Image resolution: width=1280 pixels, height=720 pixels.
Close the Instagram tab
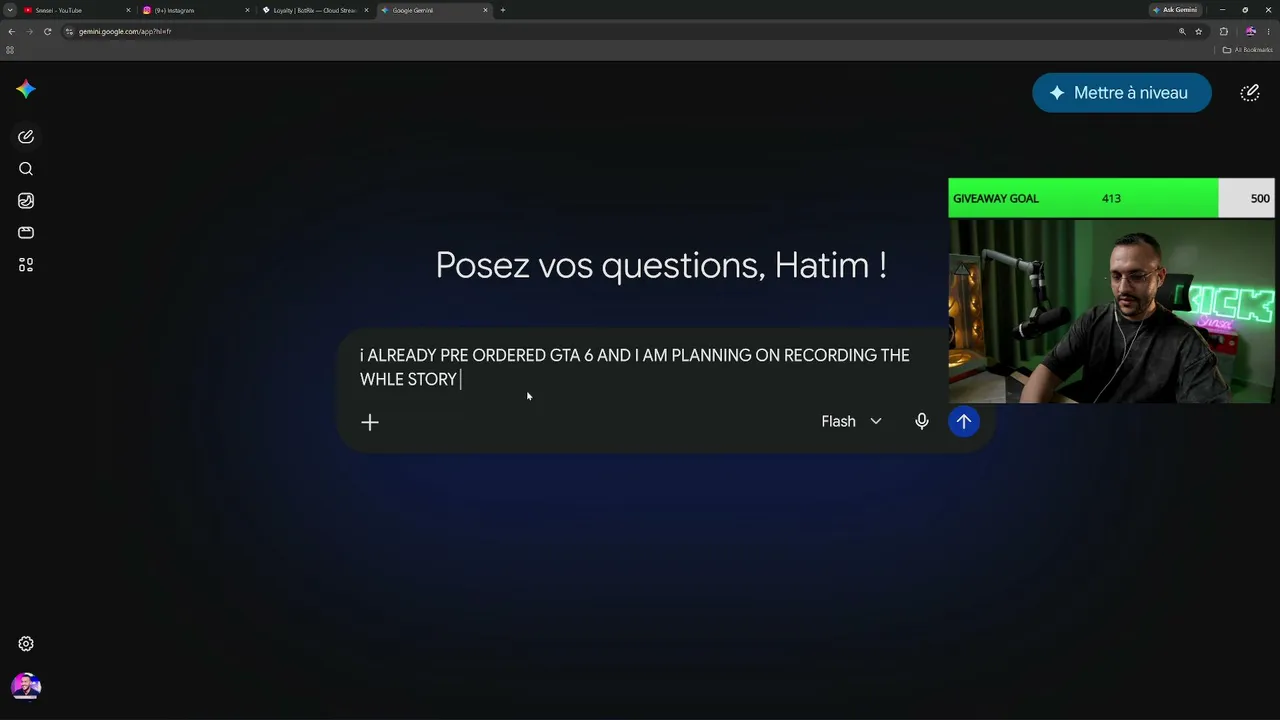(247, 10)
